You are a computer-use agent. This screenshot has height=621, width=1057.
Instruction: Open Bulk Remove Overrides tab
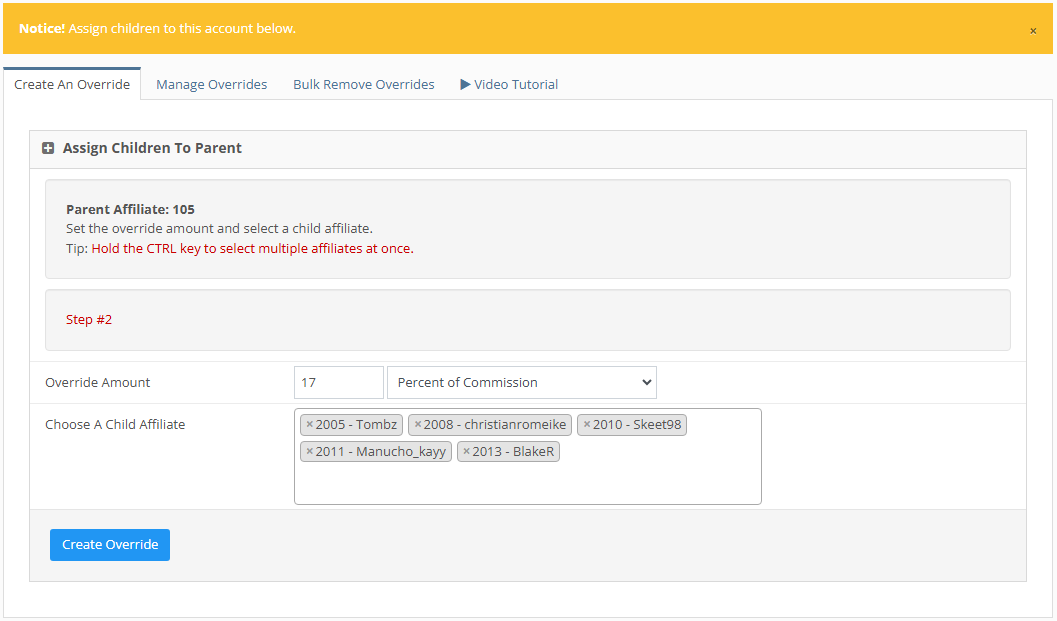[363, 85]
